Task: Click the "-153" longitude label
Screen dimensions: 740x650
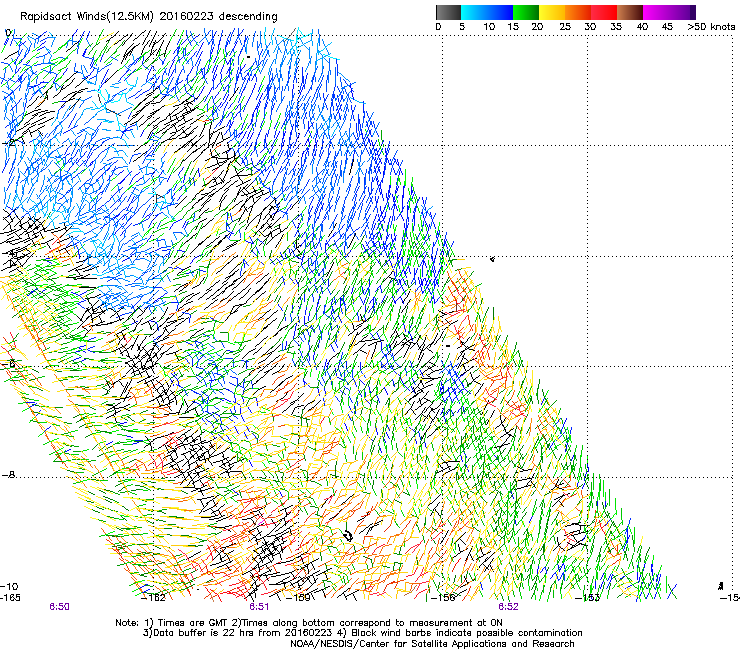Action: point(588,598)
